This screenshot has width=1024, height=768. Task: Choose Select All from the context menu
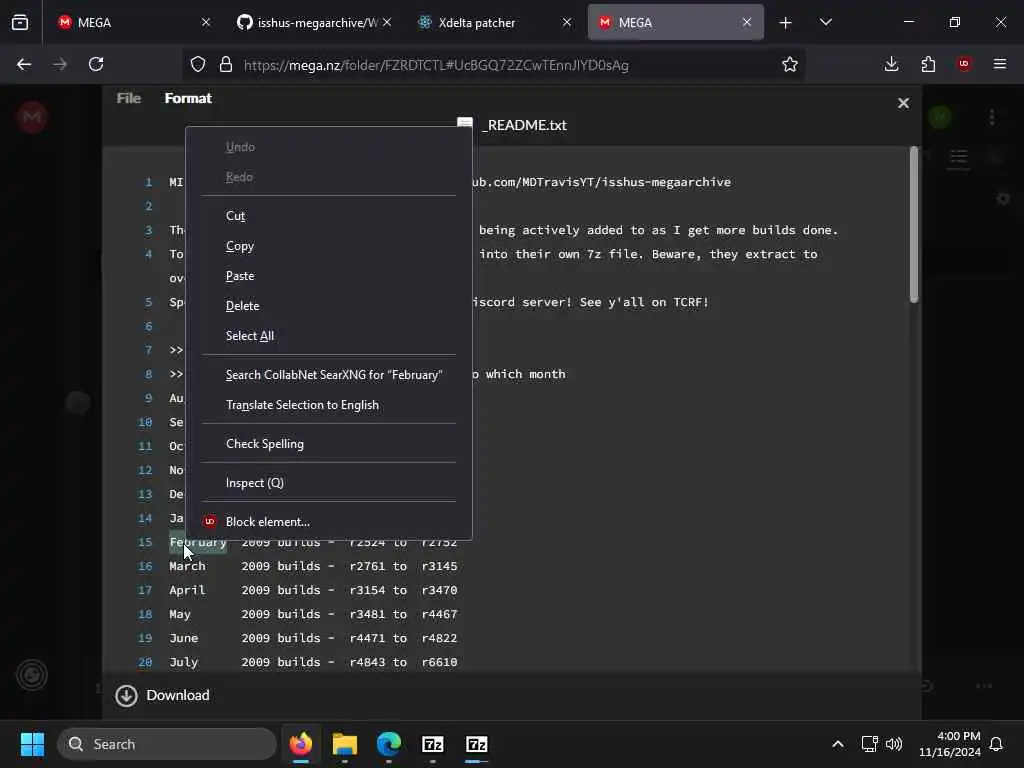[328, 336]
